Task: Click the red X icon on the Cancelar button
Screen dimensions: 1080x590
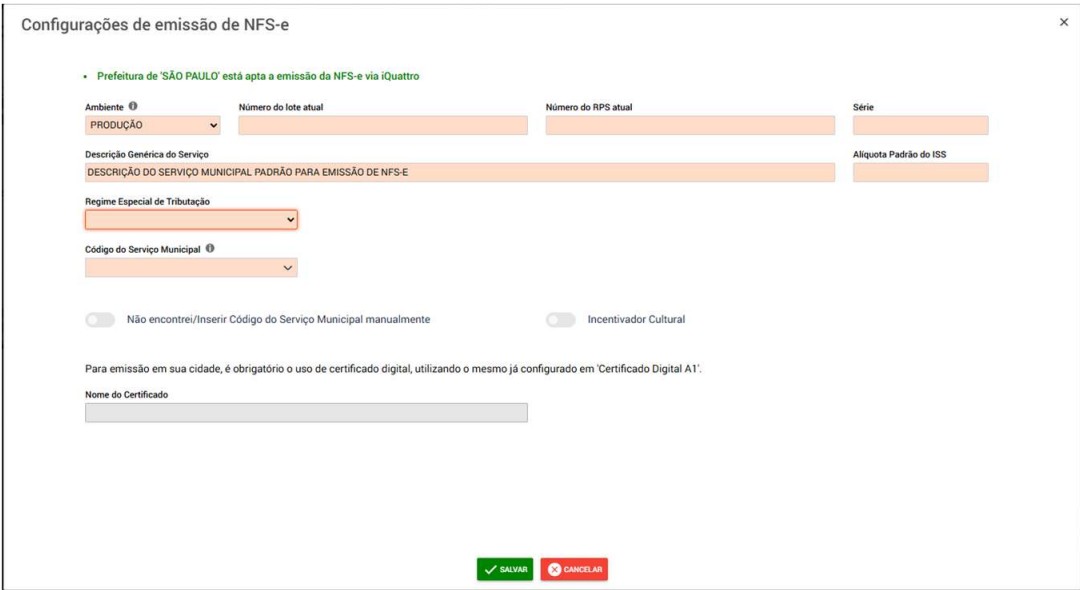Action: point(554,569)
